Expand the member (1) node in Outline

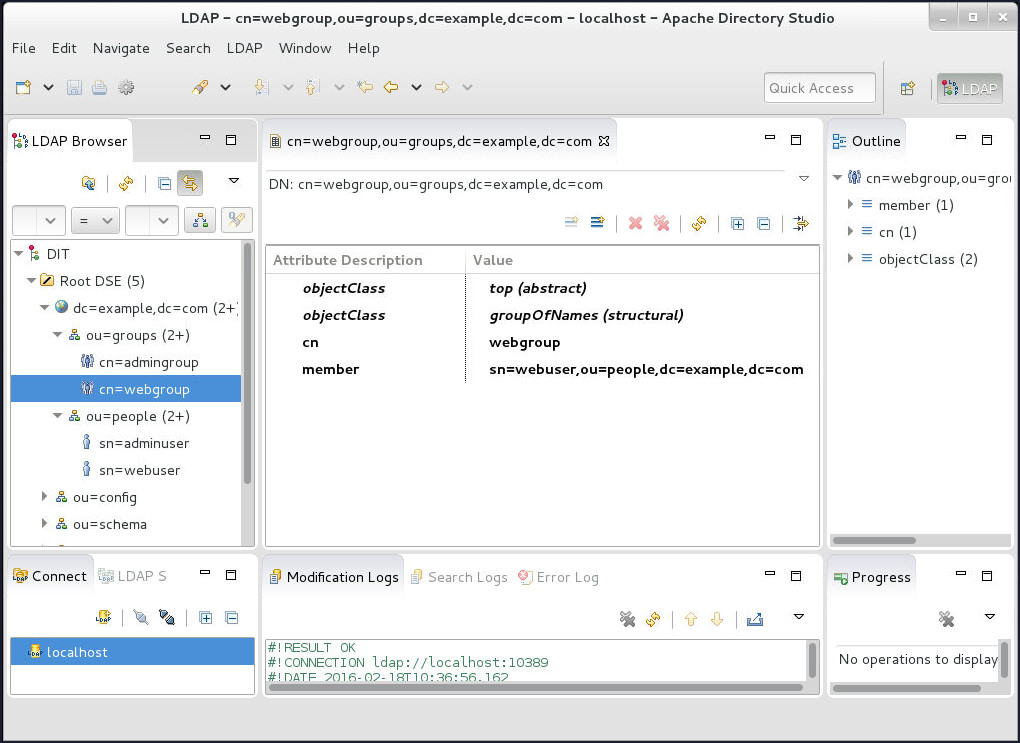(850, 205)
